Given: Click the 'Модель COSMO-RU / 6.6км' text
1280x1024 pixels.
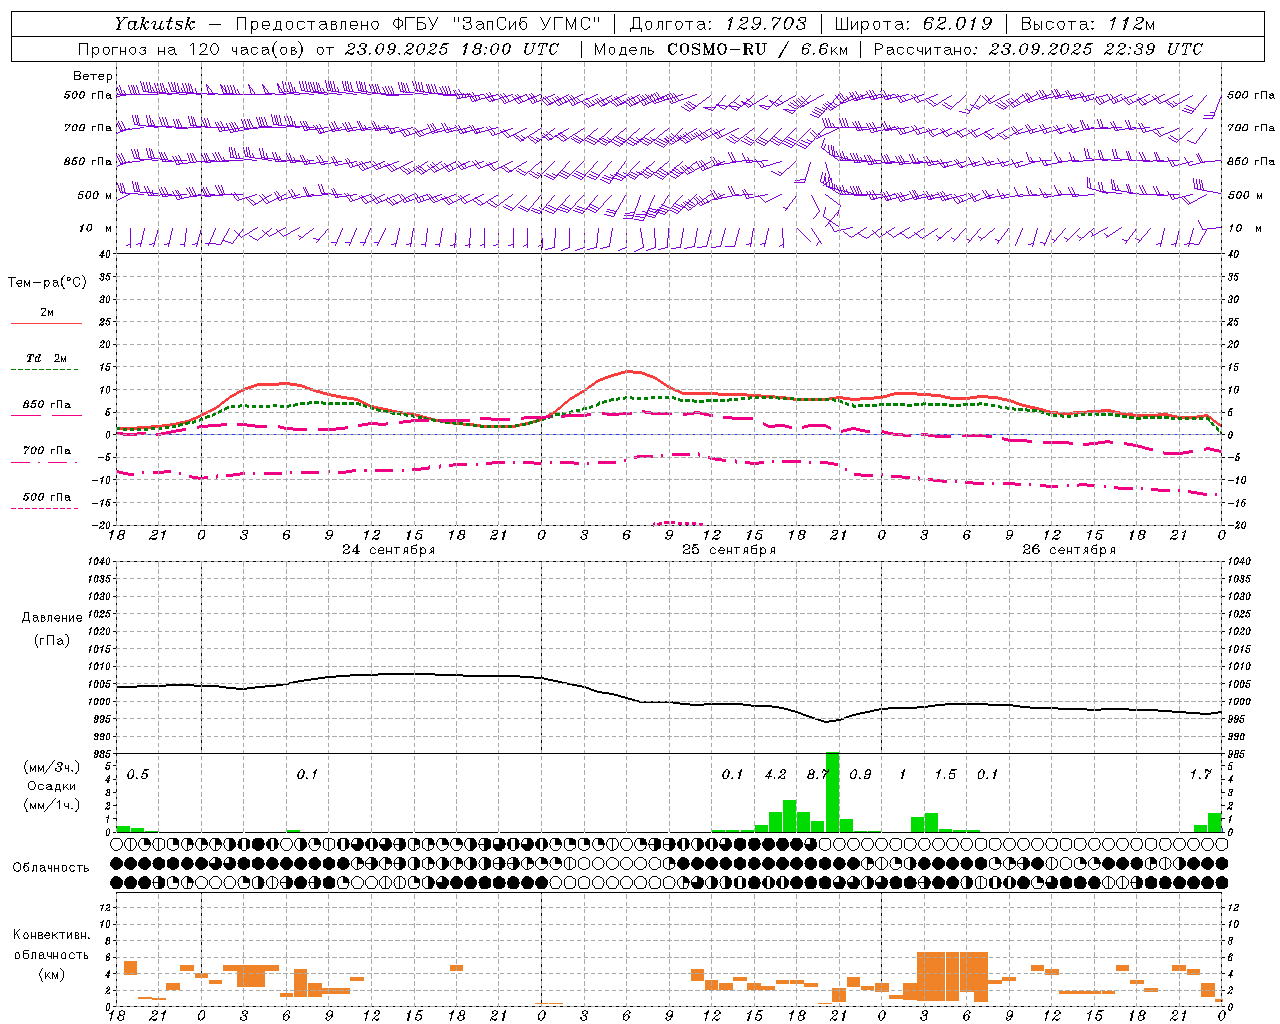Looking at the screenshot, I should click(x=721, y=49).
